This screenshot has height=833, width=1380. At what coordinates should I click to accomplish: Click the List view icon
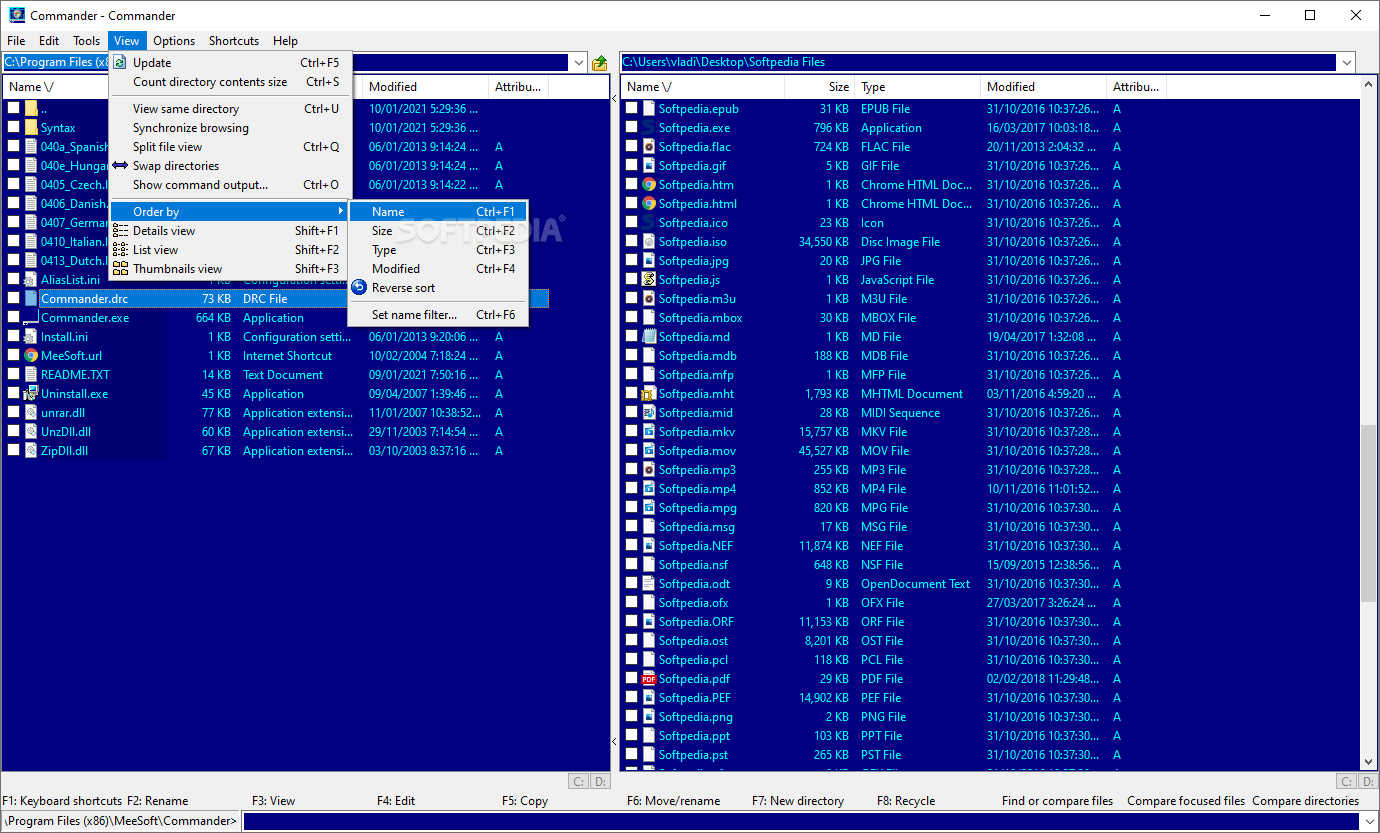tap(120, 250)
